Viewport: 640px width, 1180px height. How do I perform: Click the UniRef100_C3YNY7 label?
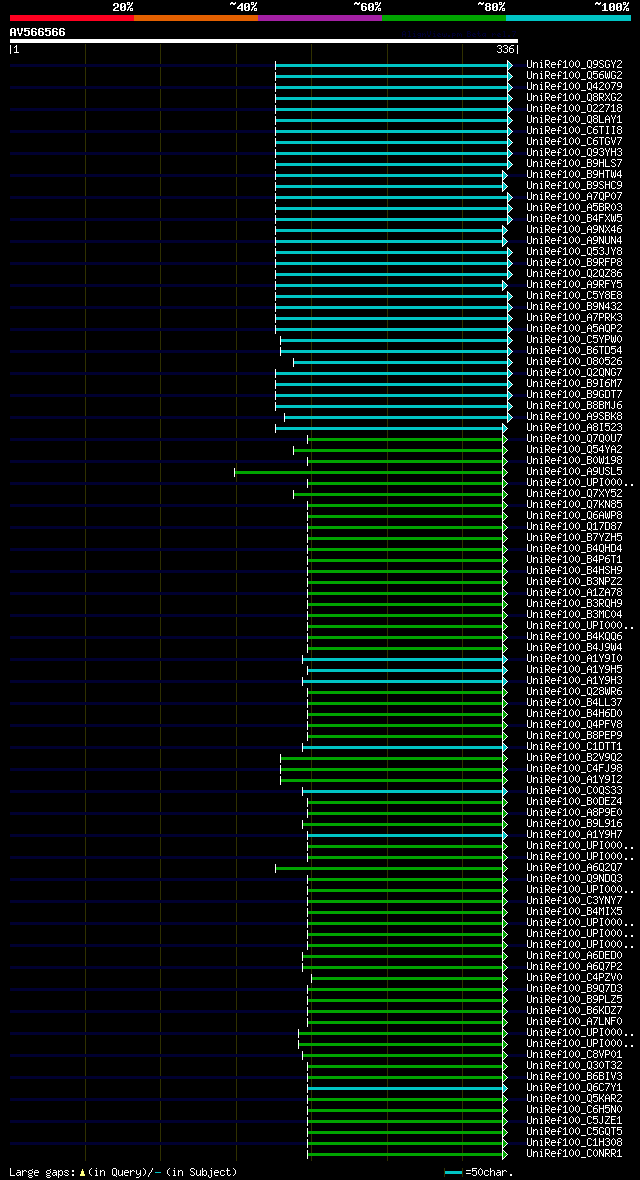coord(574,900)
